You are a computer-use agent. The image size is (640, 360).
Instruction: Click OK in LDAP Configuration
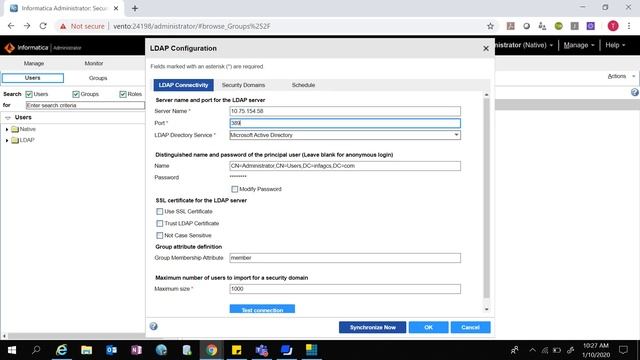[428, 327]
